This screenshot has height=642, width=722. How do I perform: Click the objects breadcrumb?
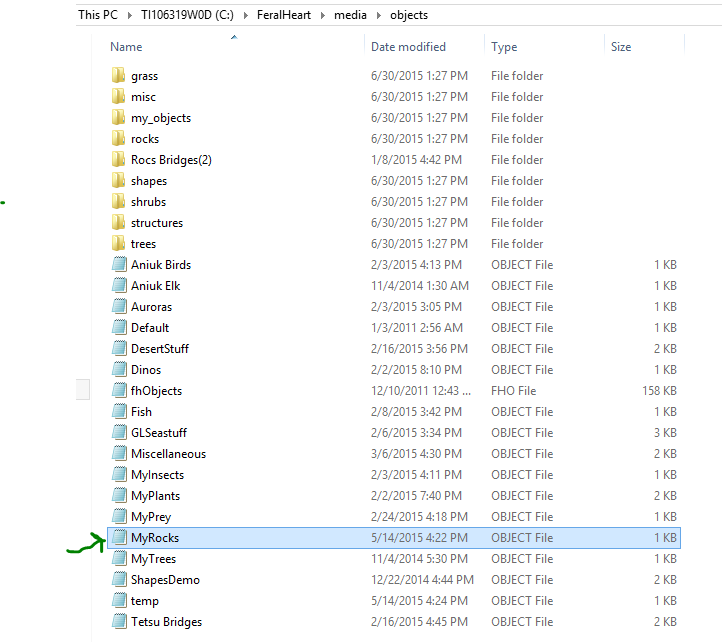coord(409,15)
